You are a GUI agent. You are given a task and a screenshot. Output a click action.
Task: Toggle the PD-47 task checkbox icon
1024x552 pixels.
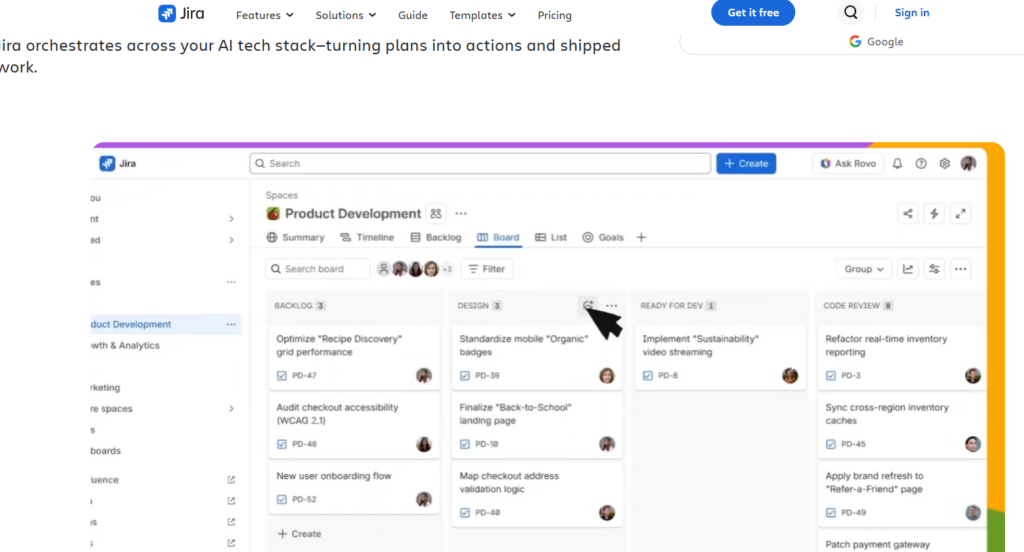[x=281, y=376]
